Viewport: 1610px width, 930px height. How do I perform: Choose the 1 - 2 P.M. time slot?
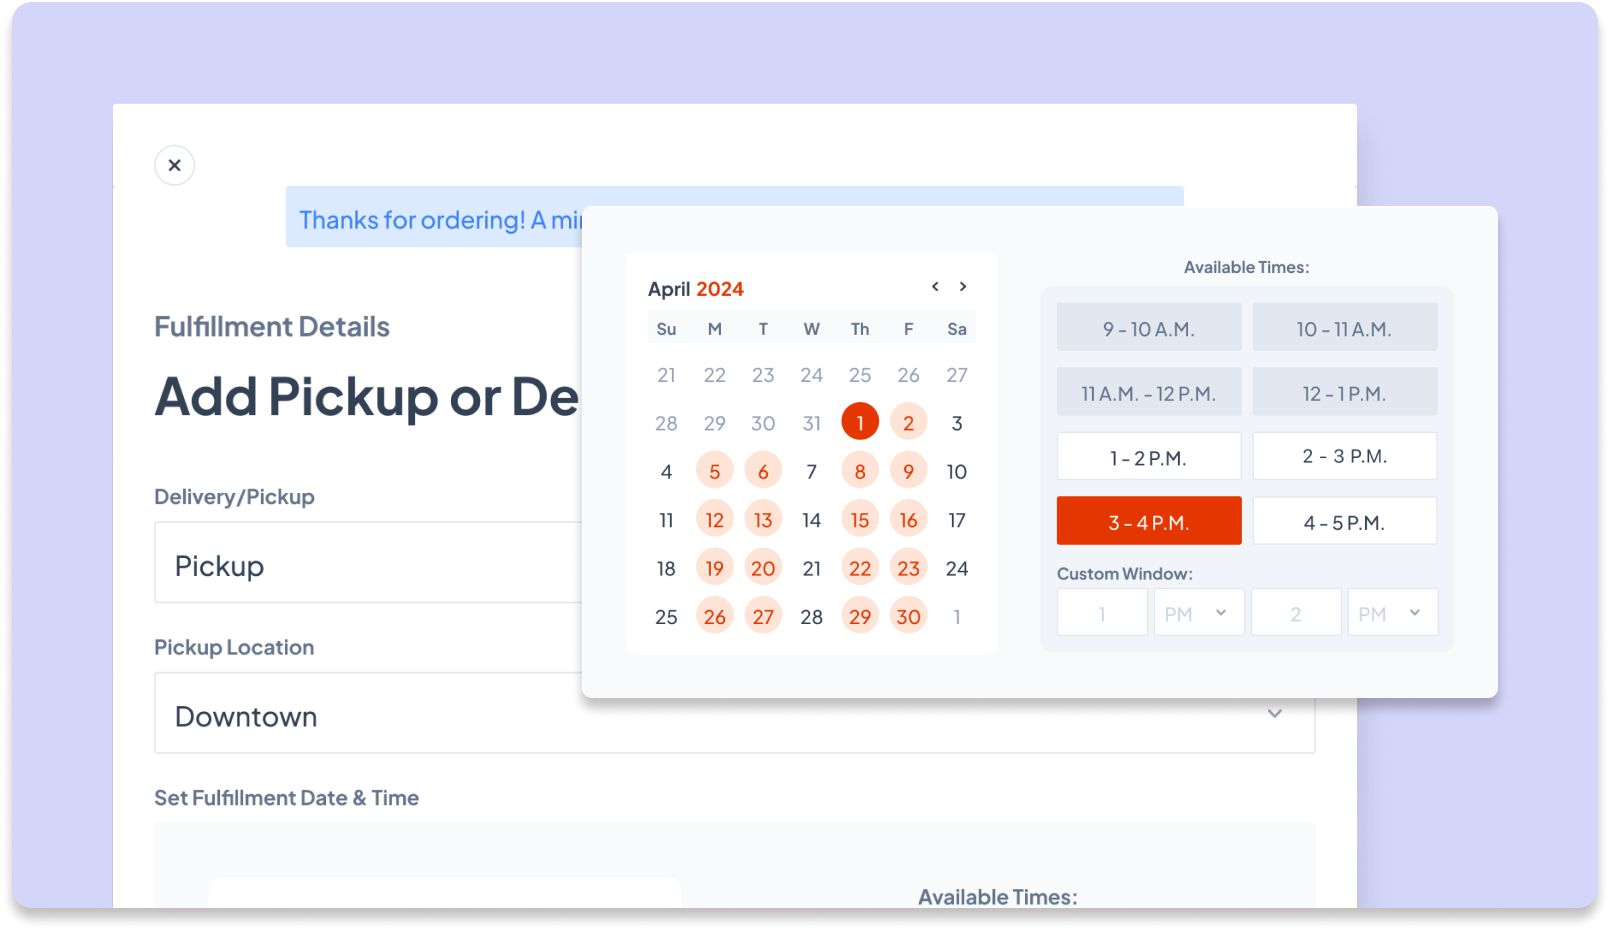[1149, 456]
